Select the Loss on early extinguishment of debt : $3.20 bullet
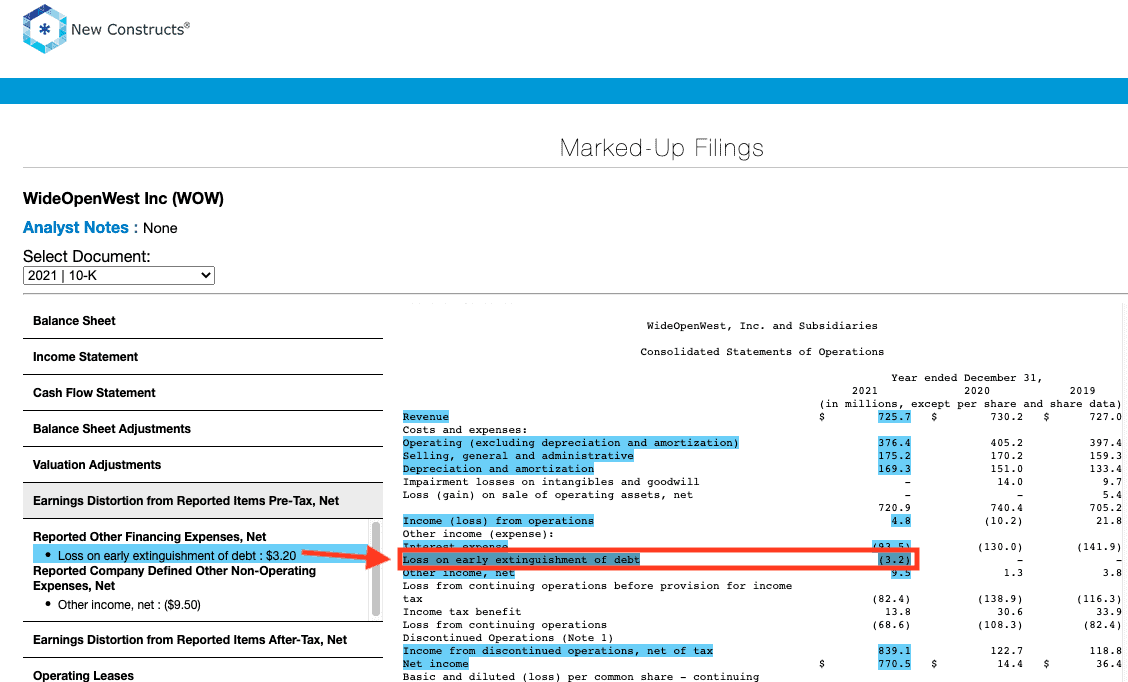1128x682 pixels. (176, 555)
